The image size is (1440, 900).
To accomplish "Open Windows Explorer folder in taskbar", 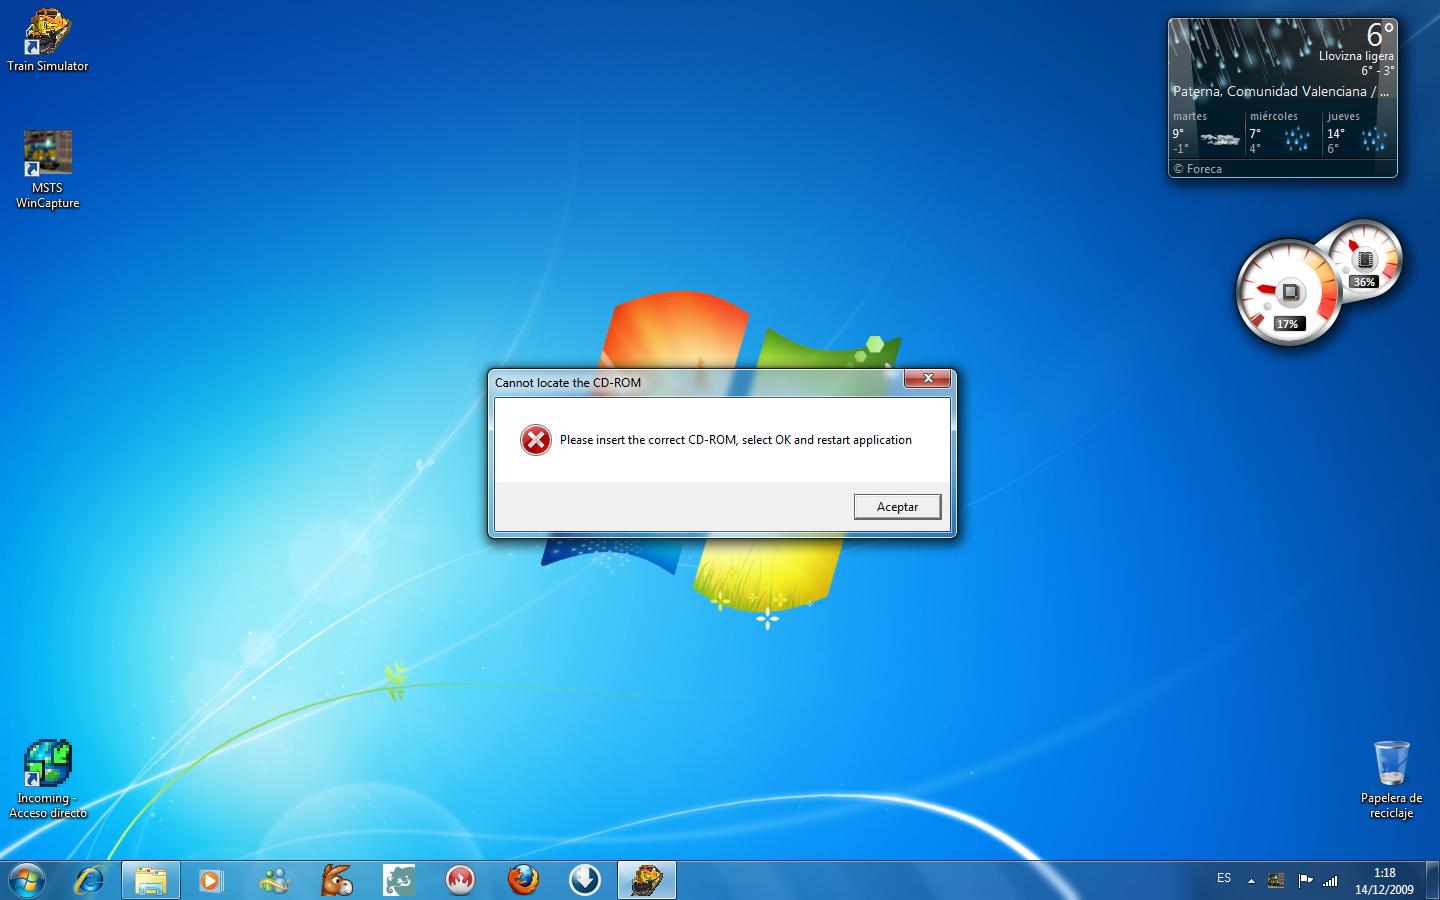I will click(151, 880).
